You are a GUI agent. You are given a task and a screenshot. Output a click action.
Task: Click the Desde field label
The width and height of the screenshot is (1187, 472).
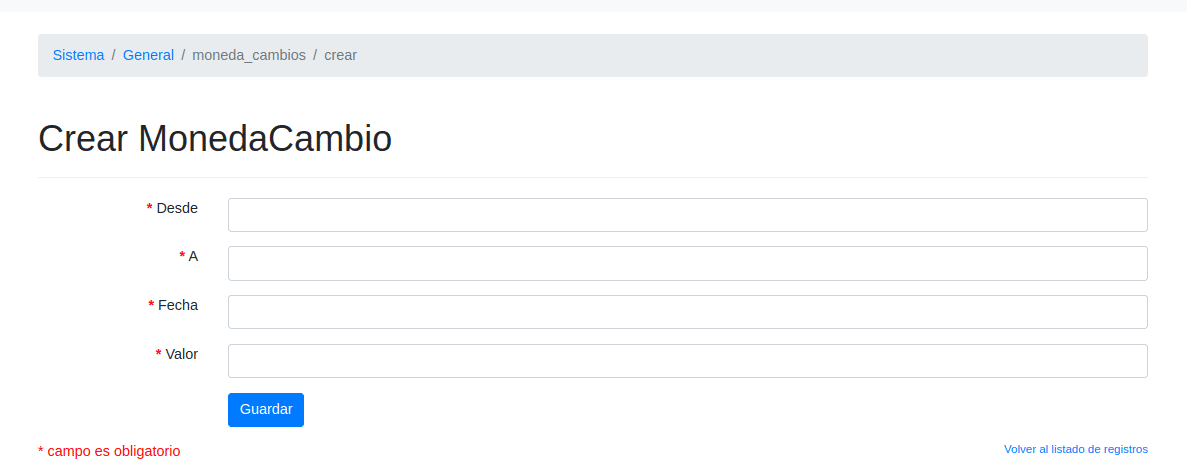click(177, 208)
